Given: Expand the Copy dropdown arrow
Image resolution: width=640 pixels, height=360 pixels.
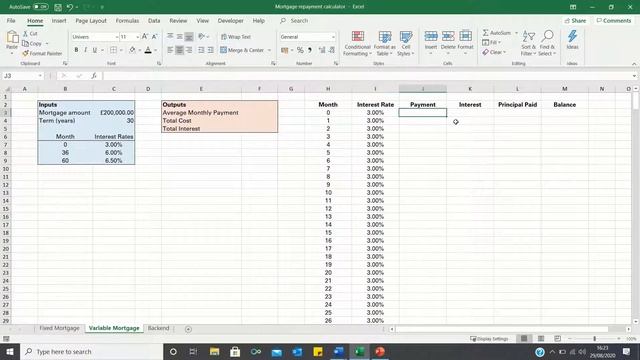Looking at the screenshot, I should 47,44.
